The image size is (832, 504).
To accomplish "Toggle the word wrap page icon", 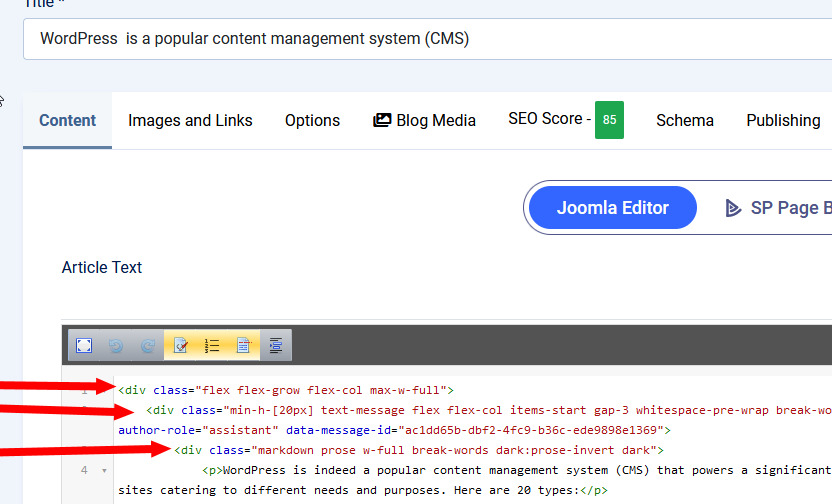I will pos(243,345).
